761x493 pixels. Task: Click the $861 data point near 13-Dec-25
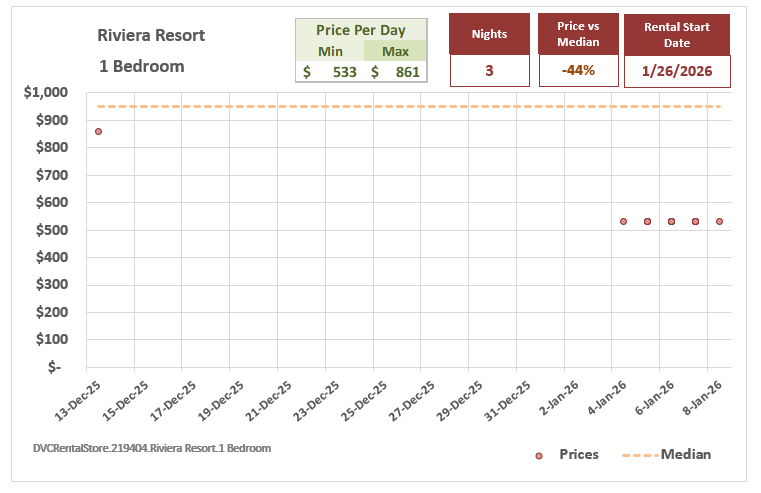[98, 131]
